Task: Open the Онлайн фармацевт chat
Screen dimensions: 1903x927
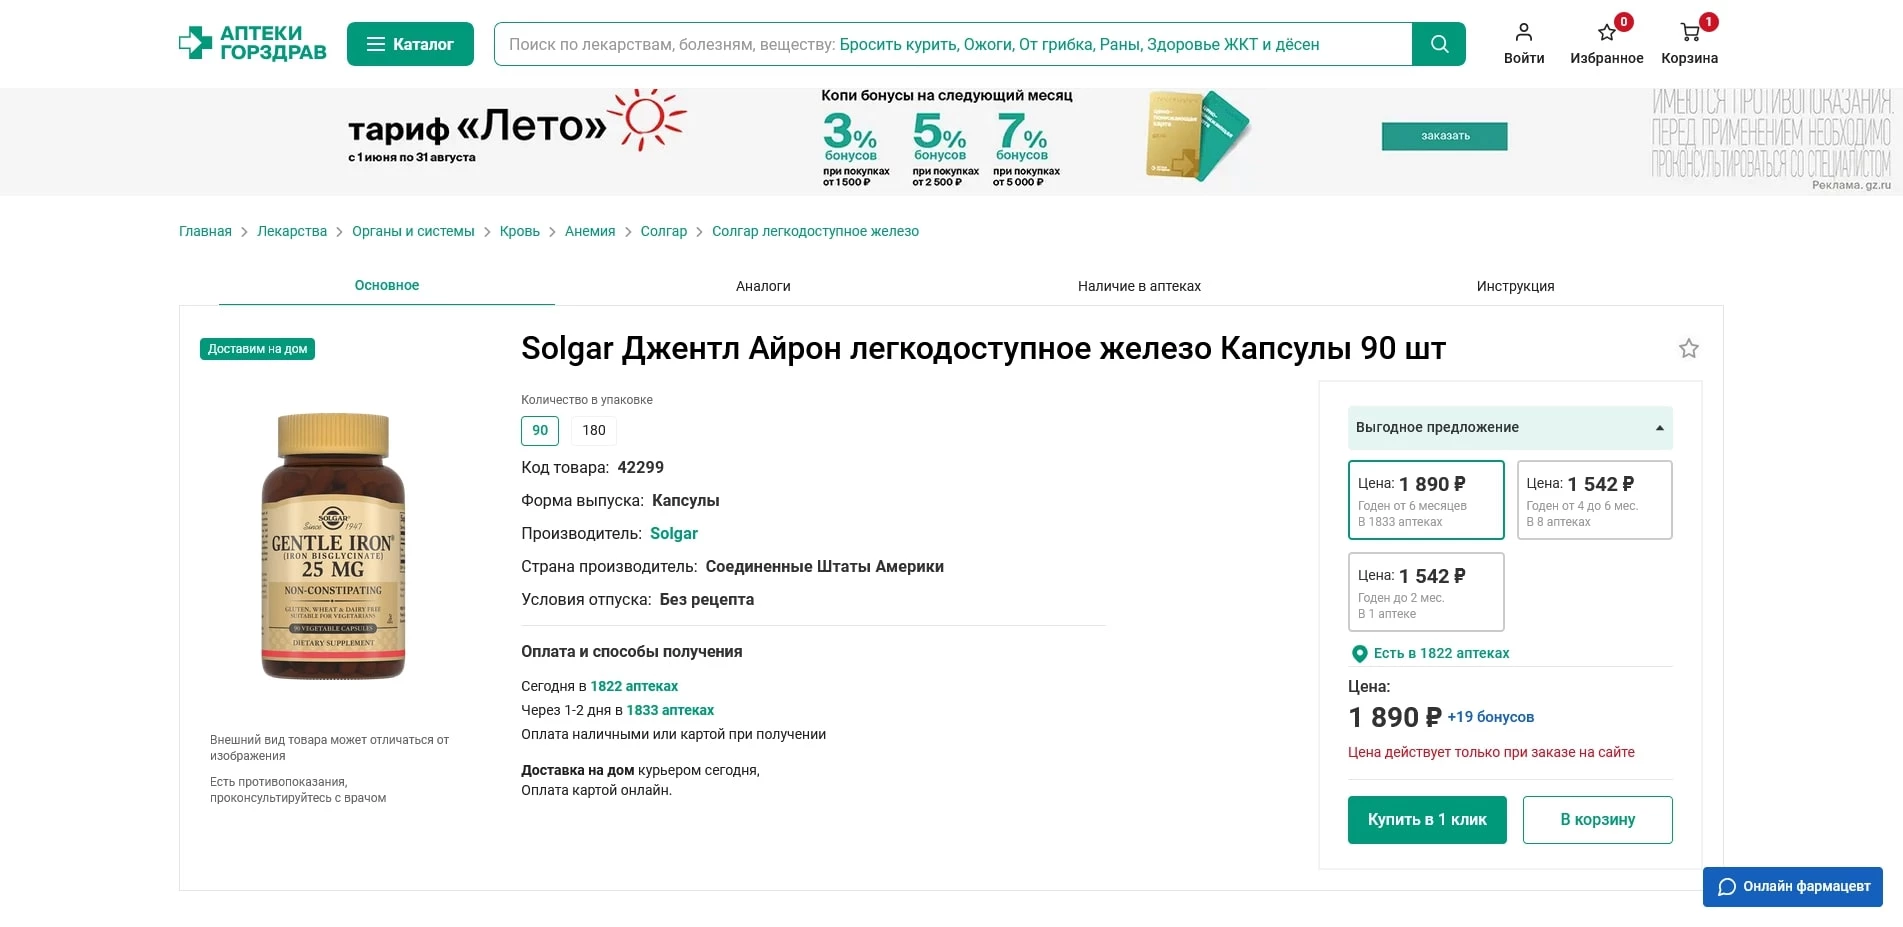Action: coord(1792,887)
